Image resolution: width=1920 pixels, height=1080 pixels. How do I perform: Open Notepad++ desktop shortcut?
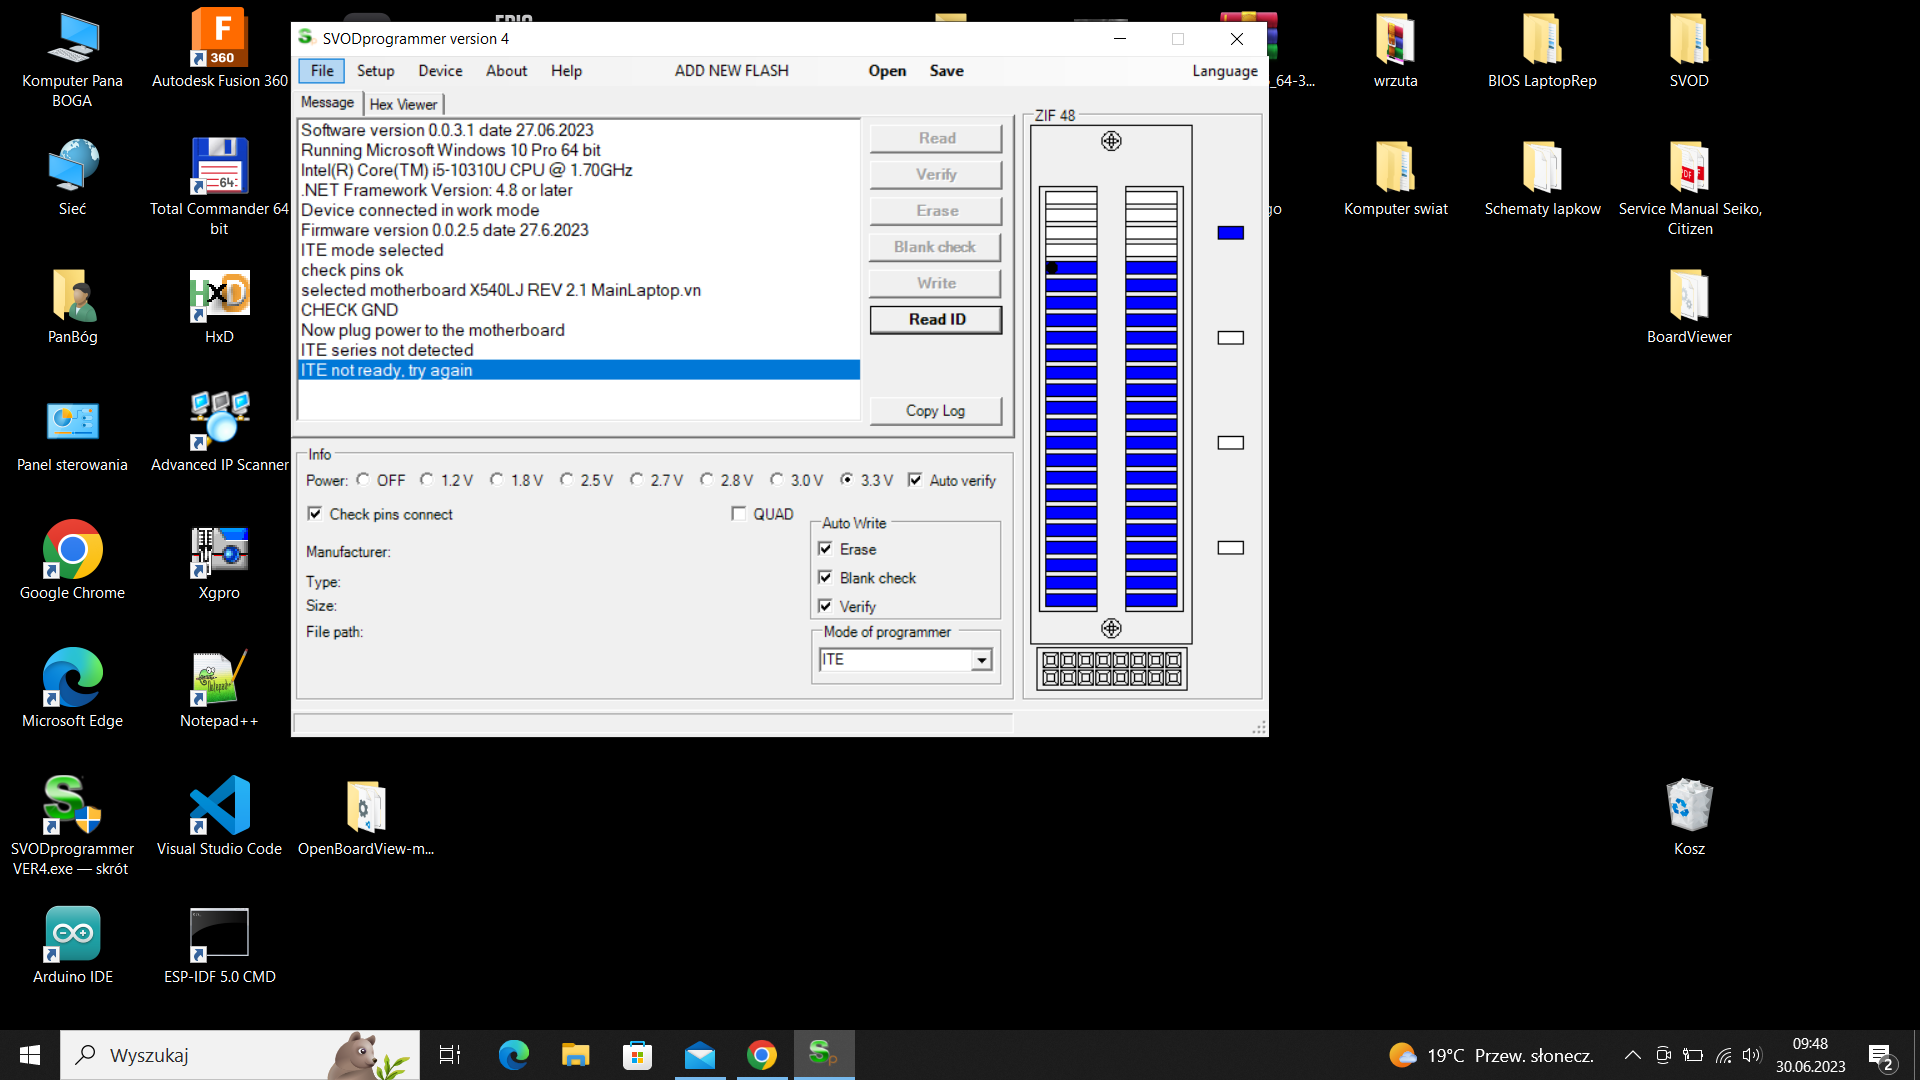pos(219,680)
